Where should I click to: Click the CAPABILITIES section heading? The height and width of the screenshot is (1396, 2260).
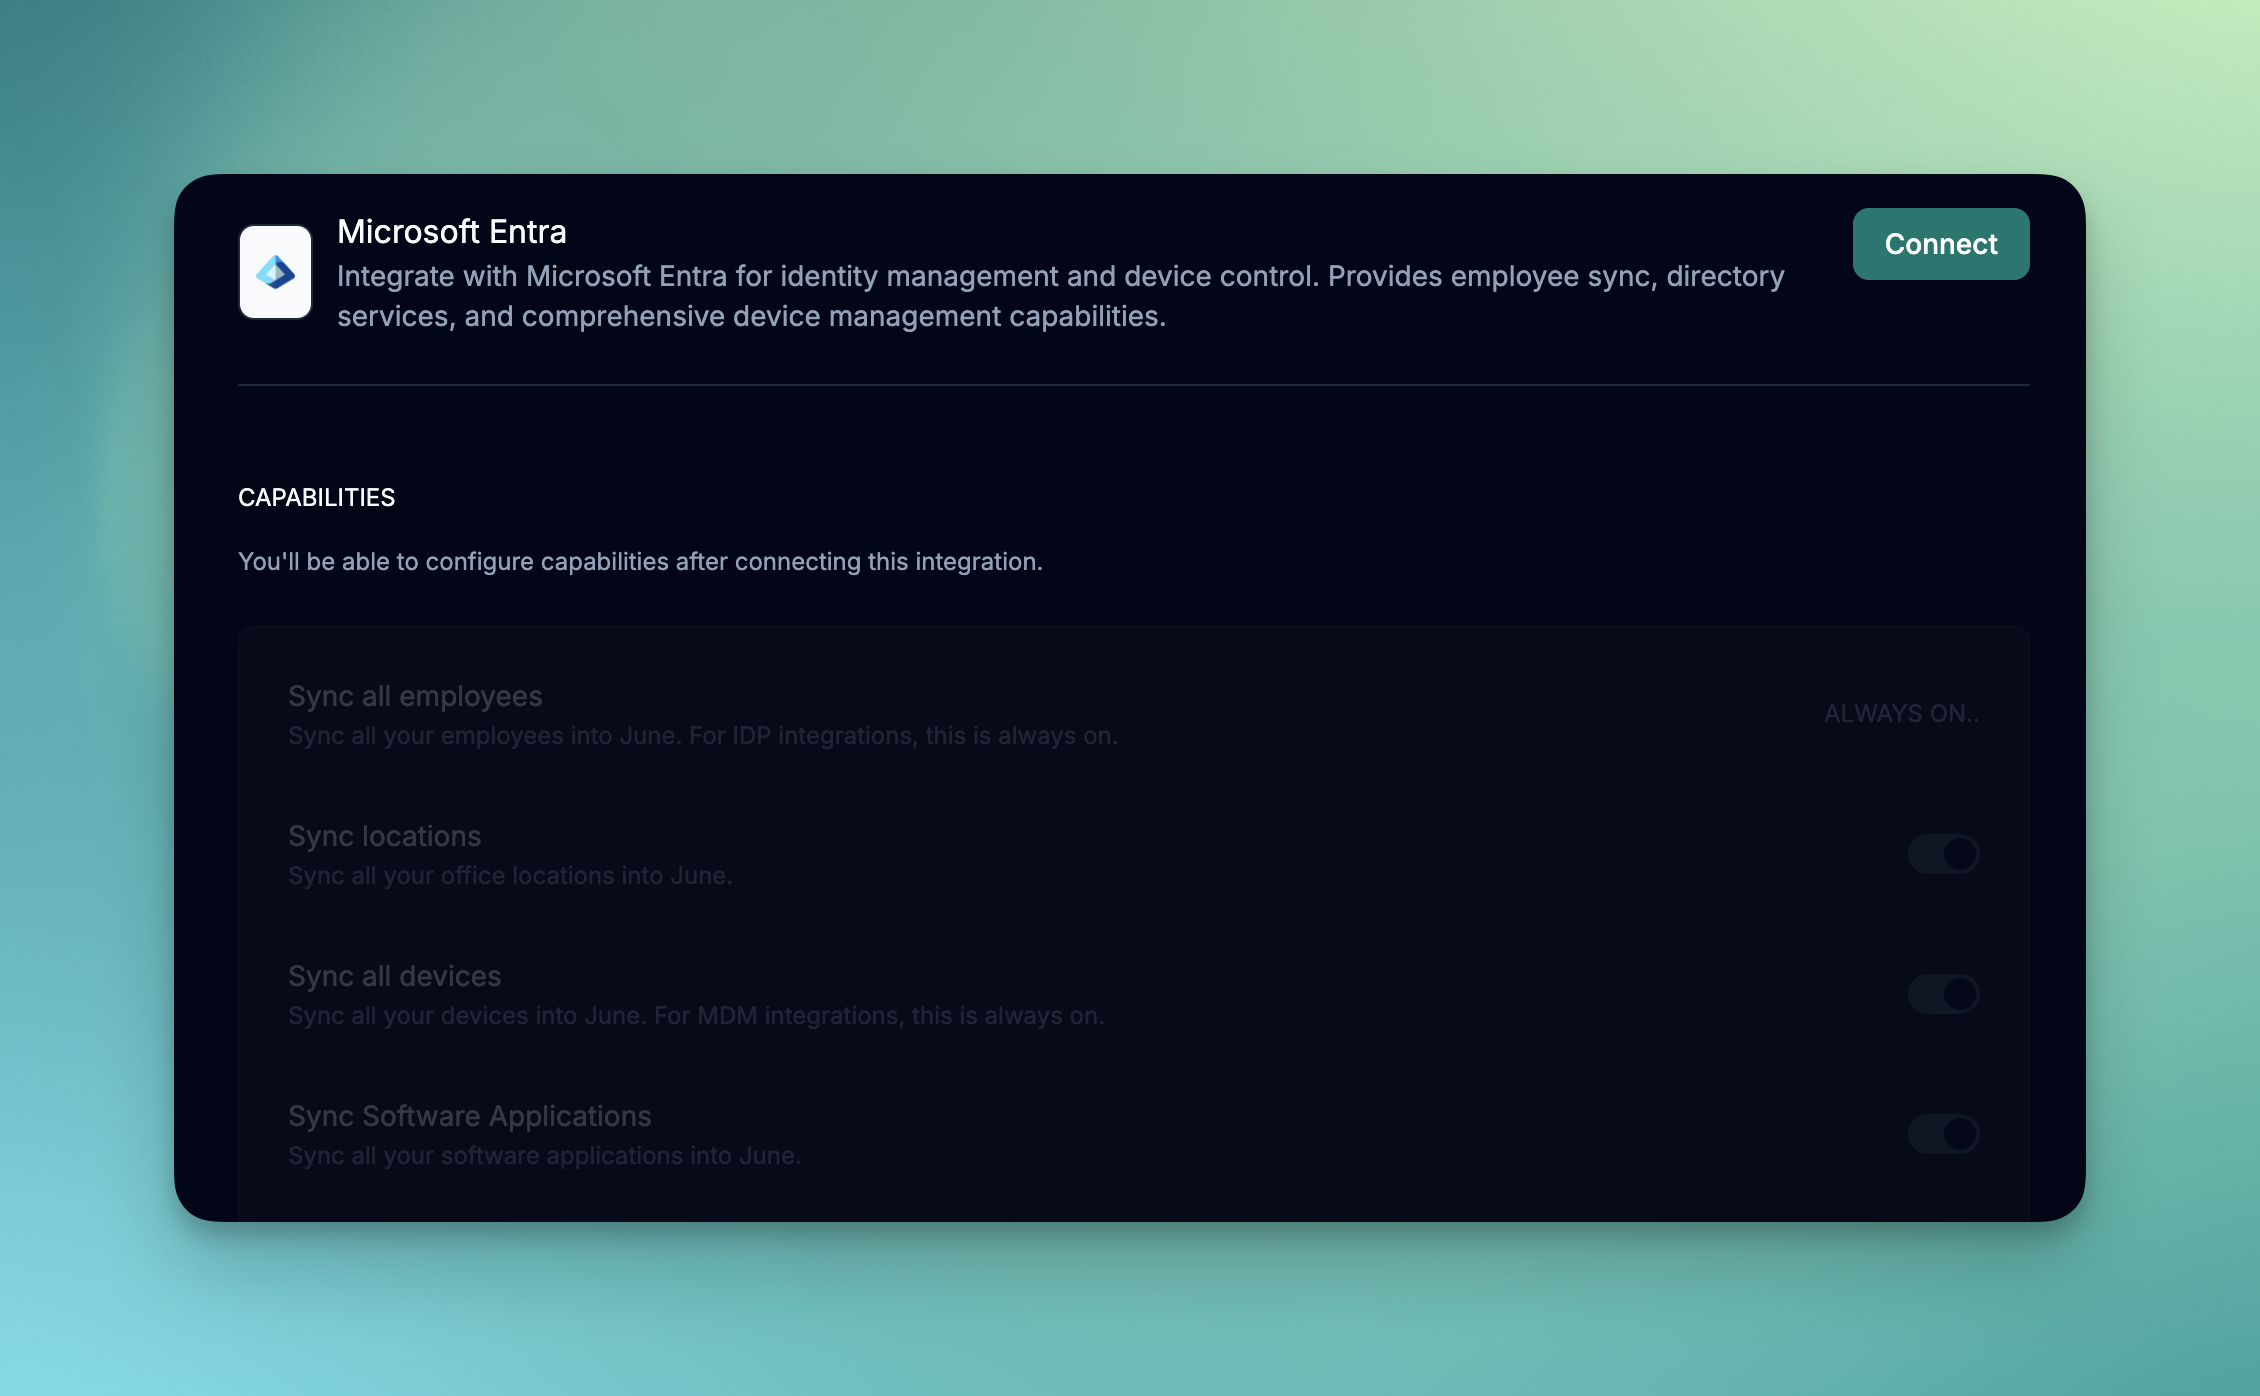[x=316, y=498]
